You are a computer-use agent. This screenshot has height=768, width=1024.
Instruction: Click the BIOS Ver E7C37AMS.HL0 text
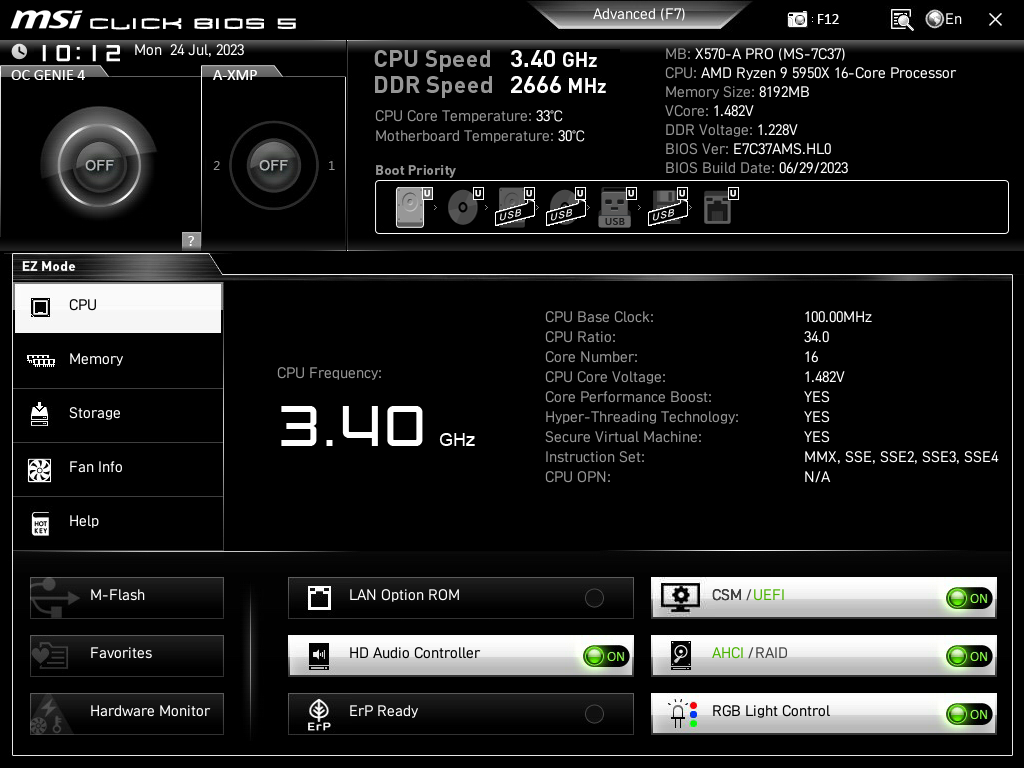[x=748, y=149]
